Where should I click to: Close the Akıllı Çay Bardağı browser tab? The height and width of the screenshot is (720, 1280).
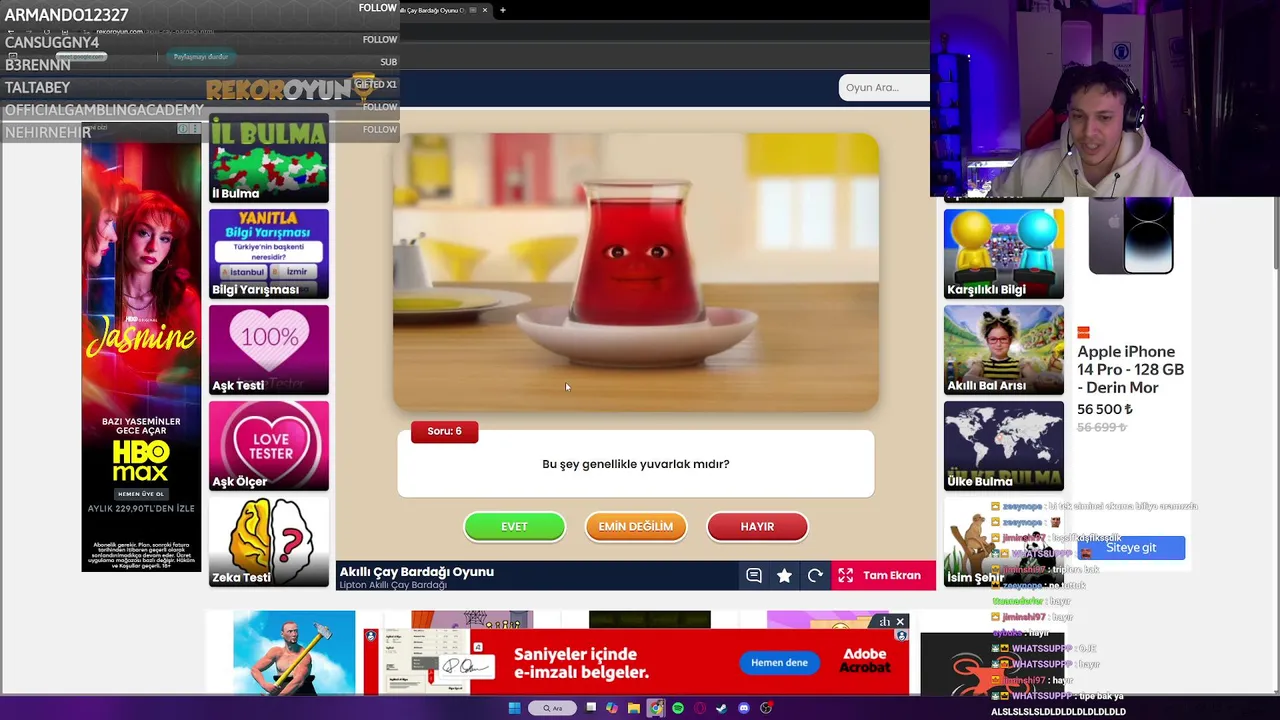(x=485, y=10)
